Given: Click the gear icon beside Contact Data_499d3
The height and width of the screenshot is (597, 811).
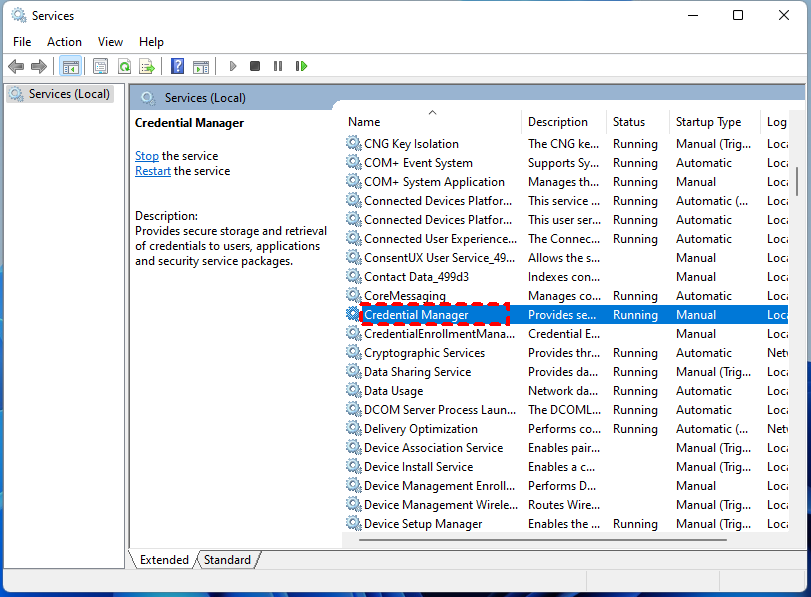Looking at the screenshot, I should point(354,276).
